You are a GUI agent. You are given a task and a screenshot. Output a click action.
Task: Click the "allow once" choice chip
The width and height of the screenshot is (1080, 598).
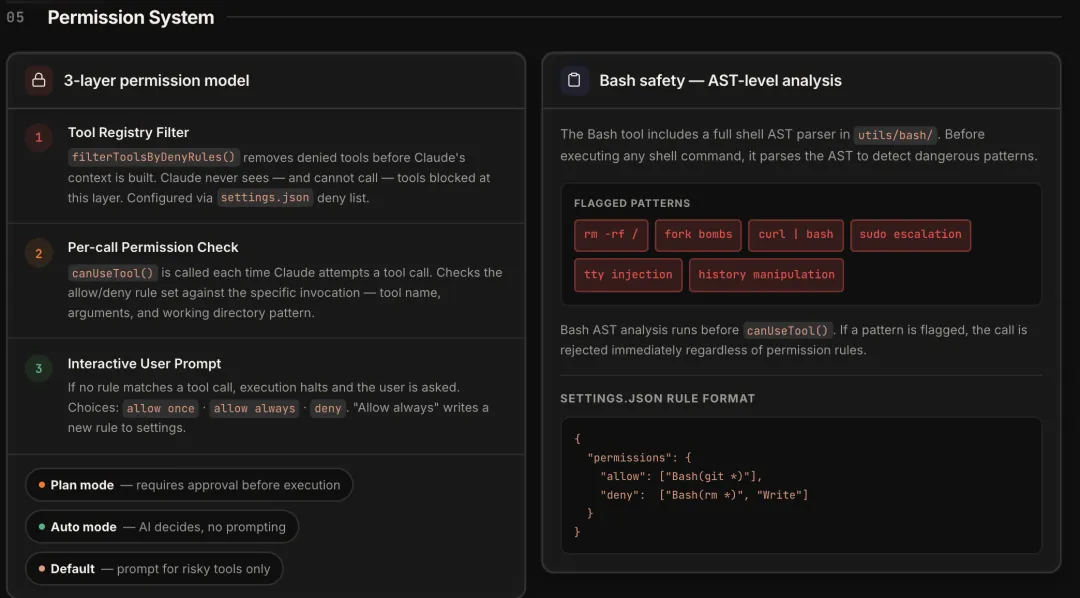tap(160, 408)
